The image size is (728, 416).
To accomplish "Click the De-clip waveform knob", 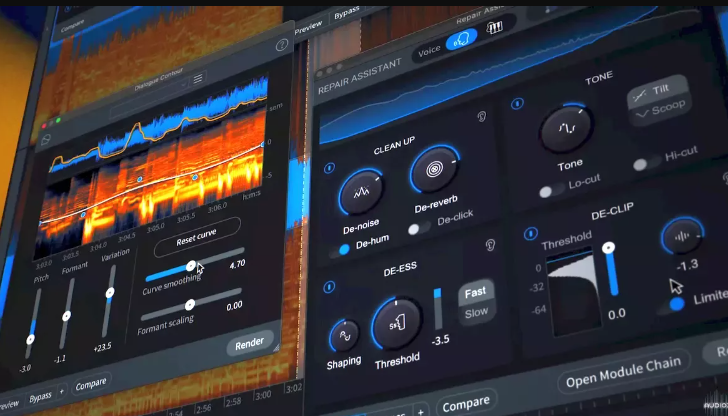I will pyautogui.click(x=682, y=236).
